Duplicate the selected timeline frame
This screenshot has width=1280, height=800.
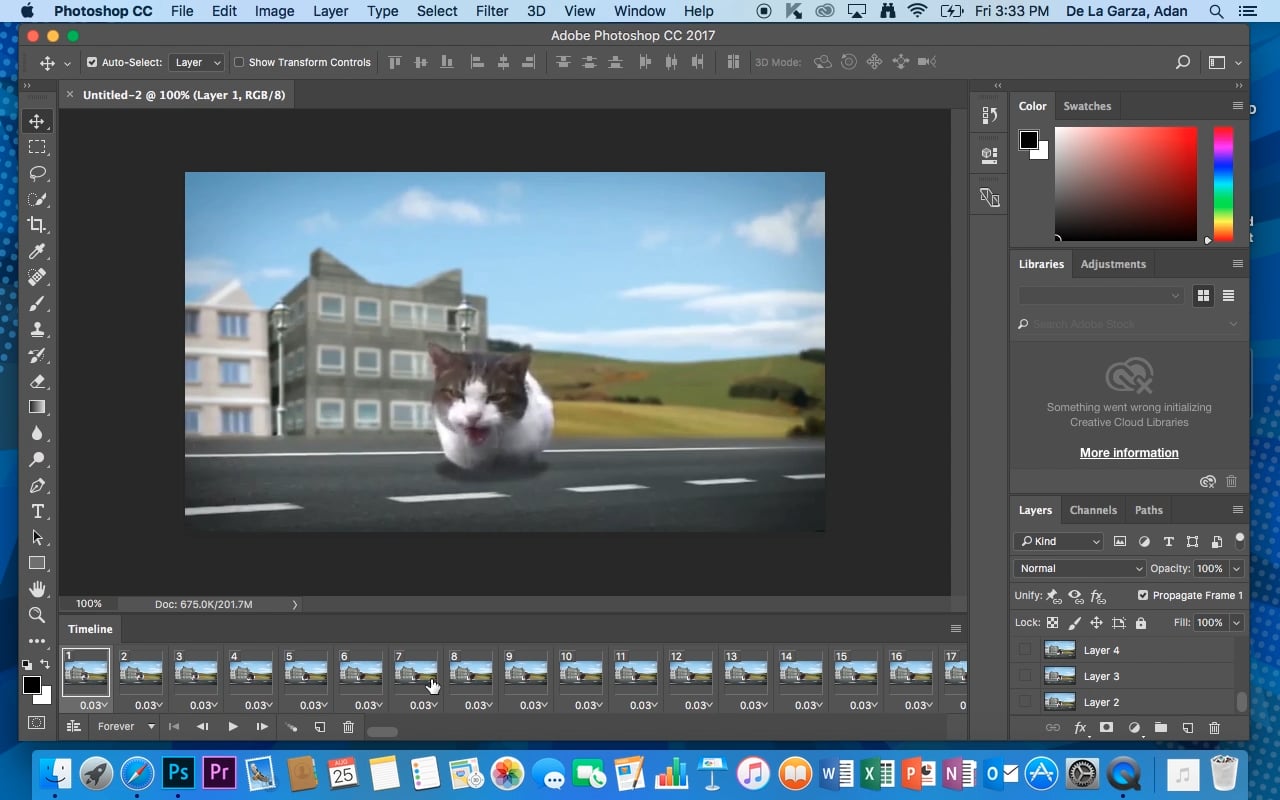(x=320, y=727)
